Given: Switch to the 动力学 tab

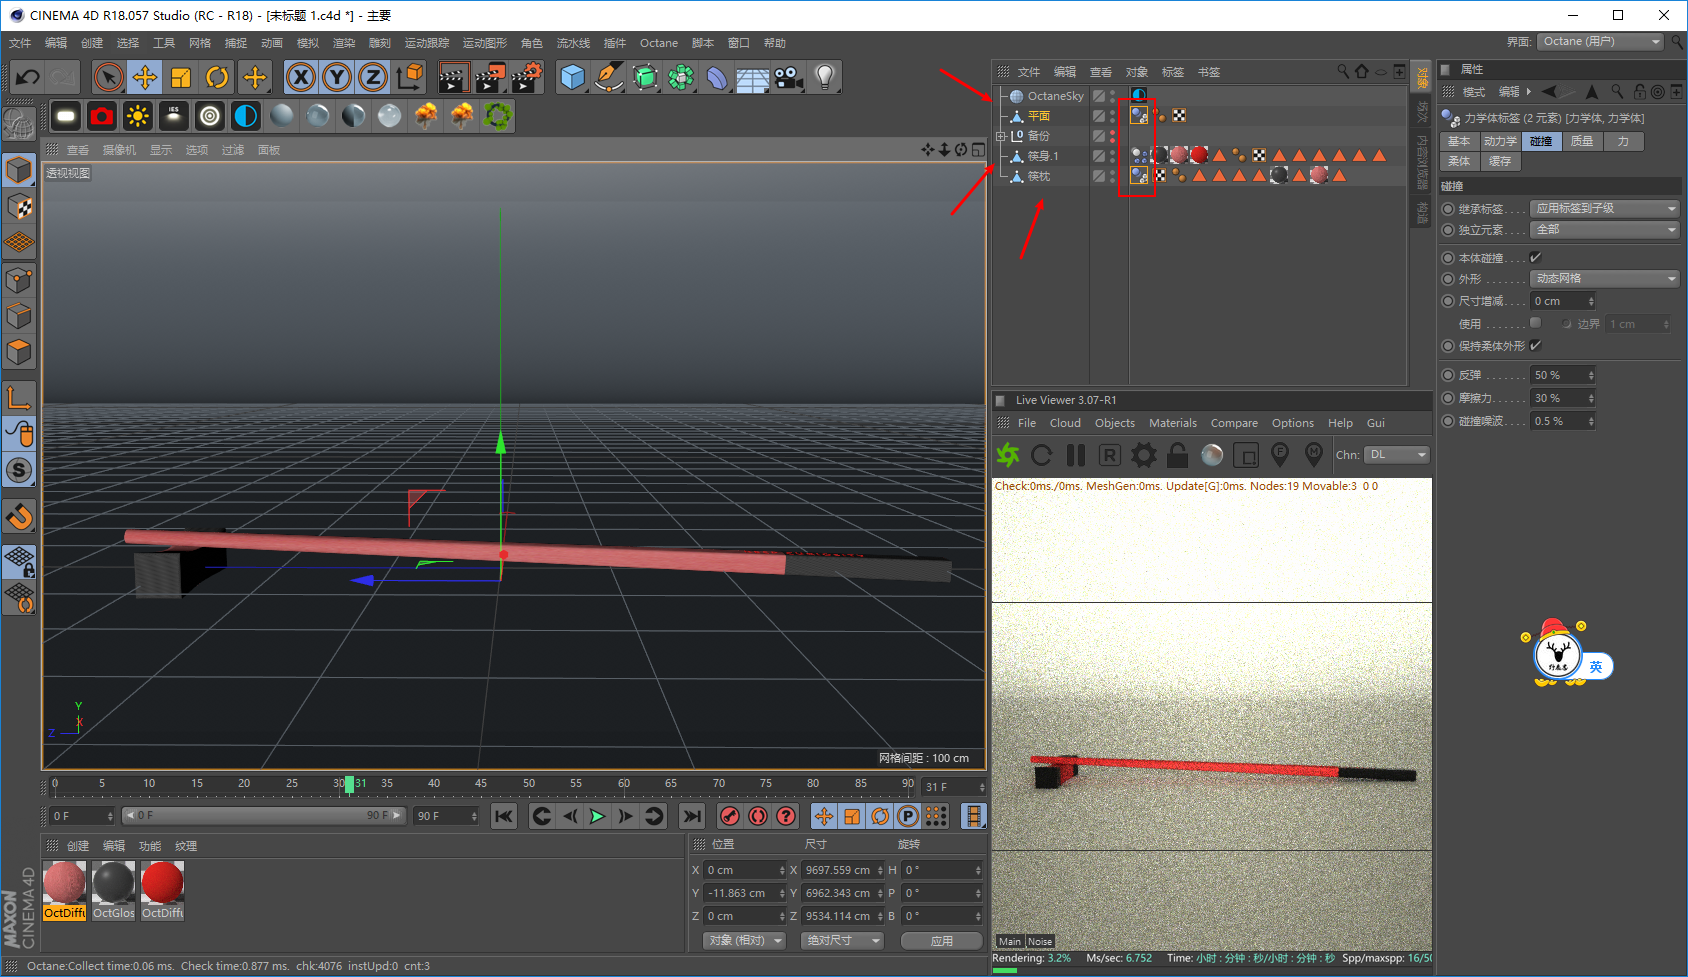Looking at the screenshot, I should tap(1500, 141).
